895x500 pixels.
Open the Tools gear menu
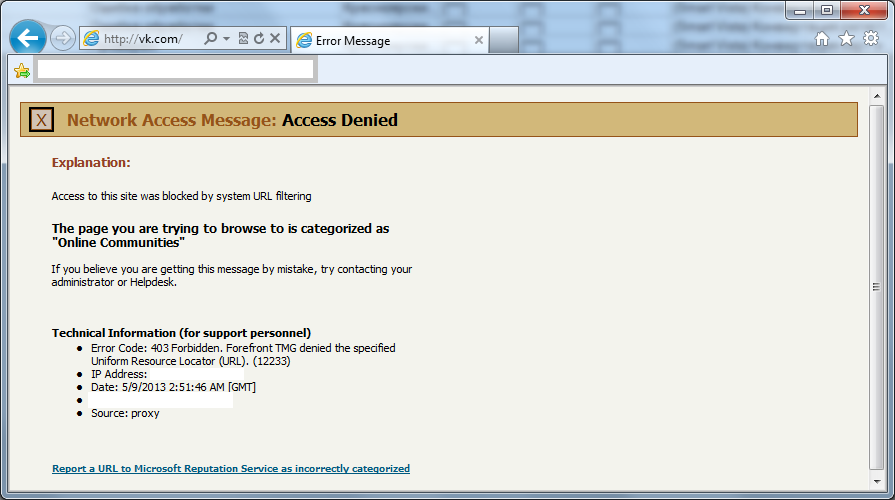(x=870, y=39)
